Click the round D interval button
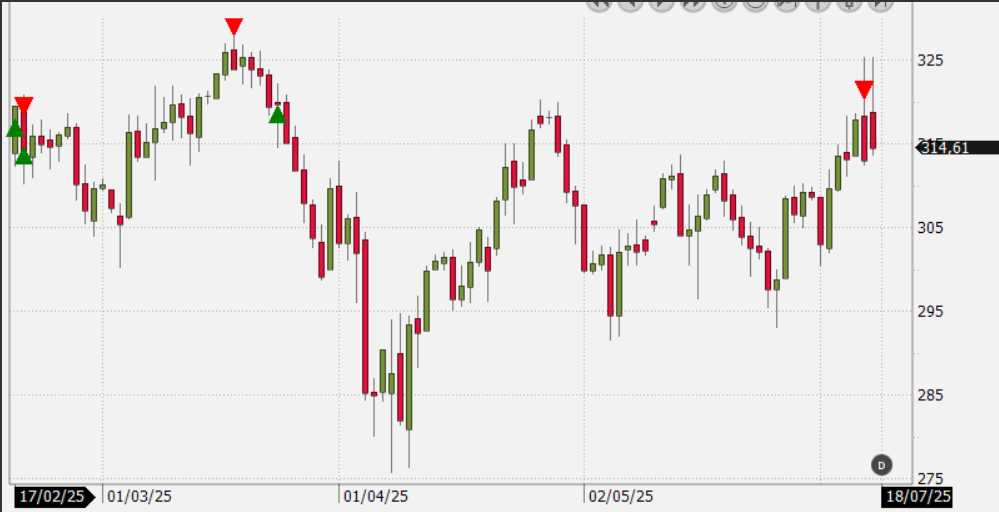999x512 pixels. tap(881, 464)
